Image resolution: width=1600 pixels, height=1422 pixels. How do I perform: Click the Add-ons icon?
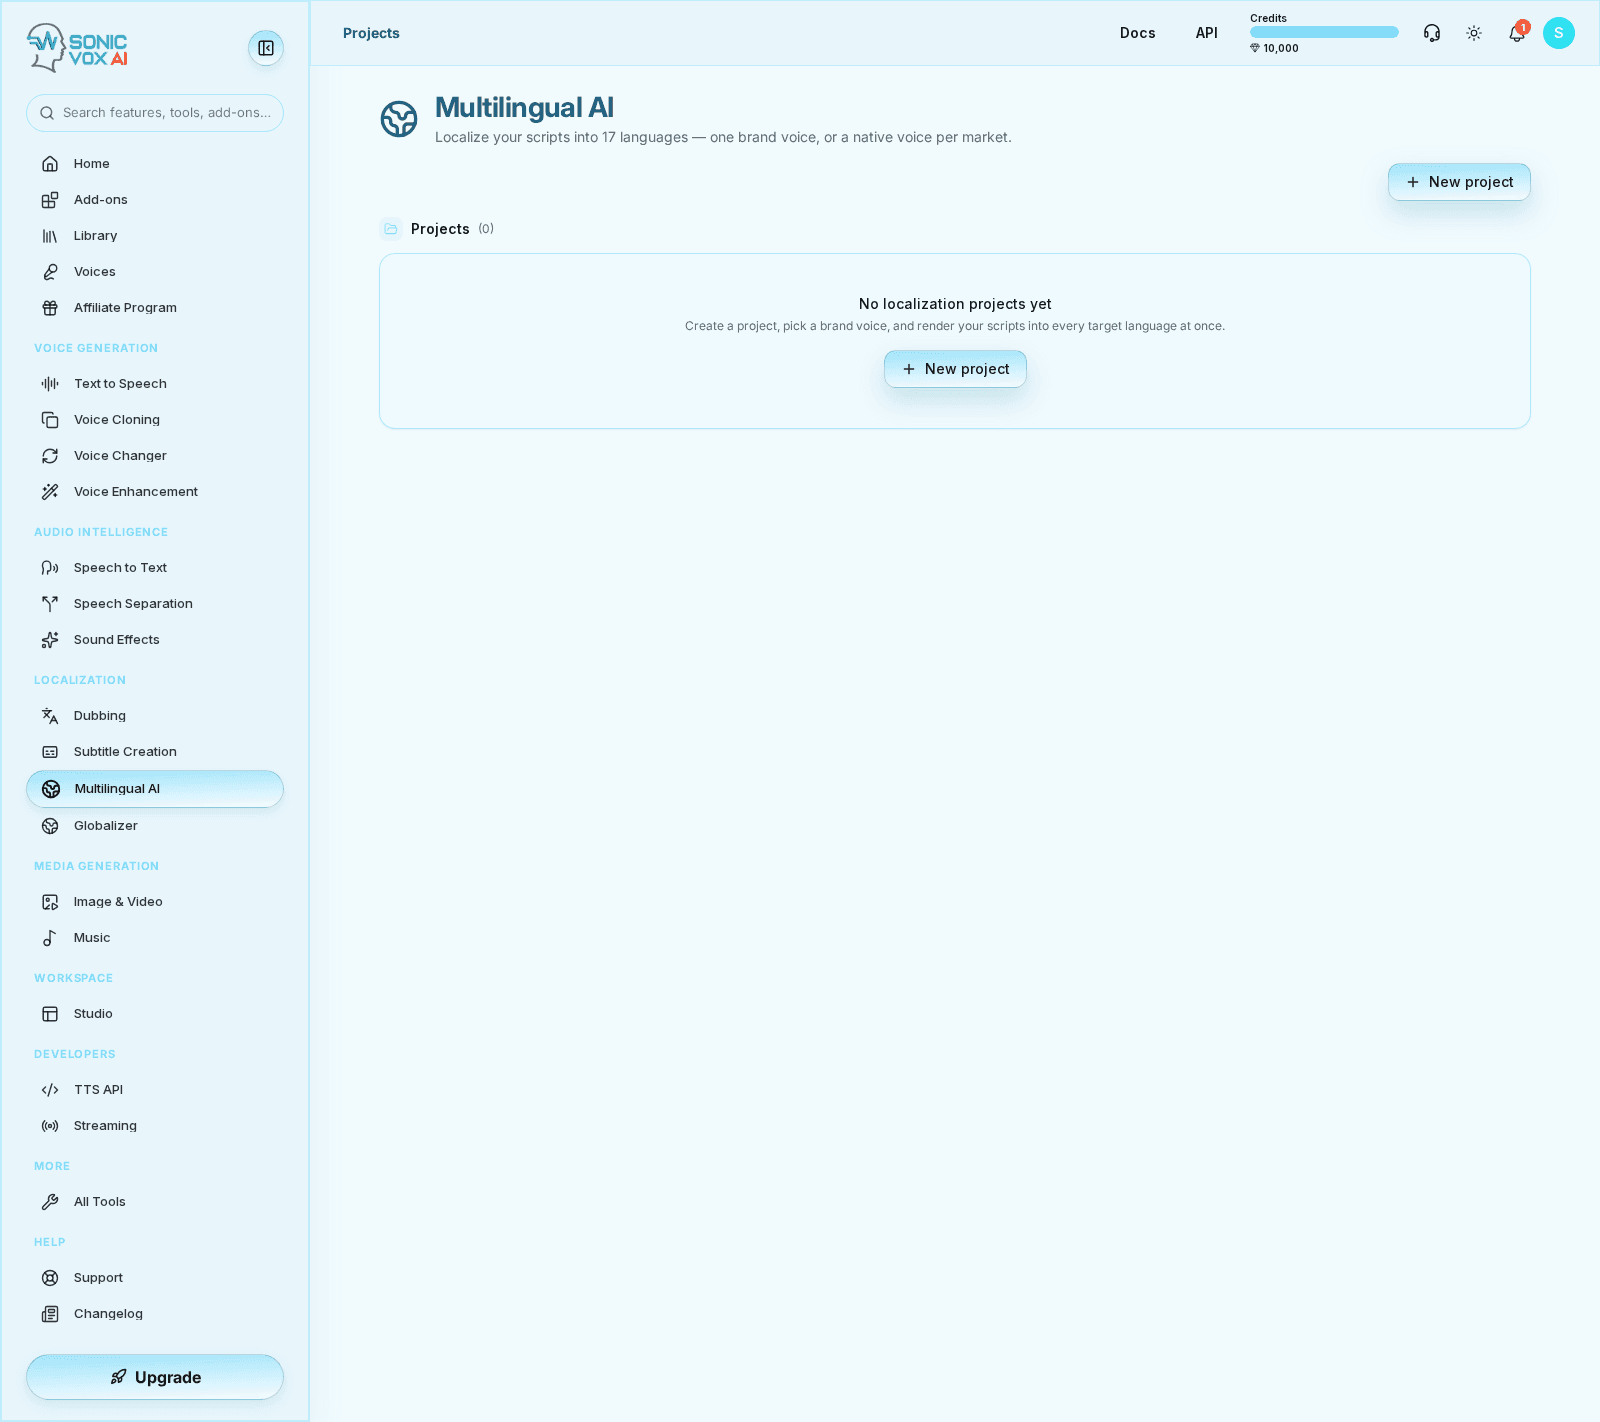50,200
